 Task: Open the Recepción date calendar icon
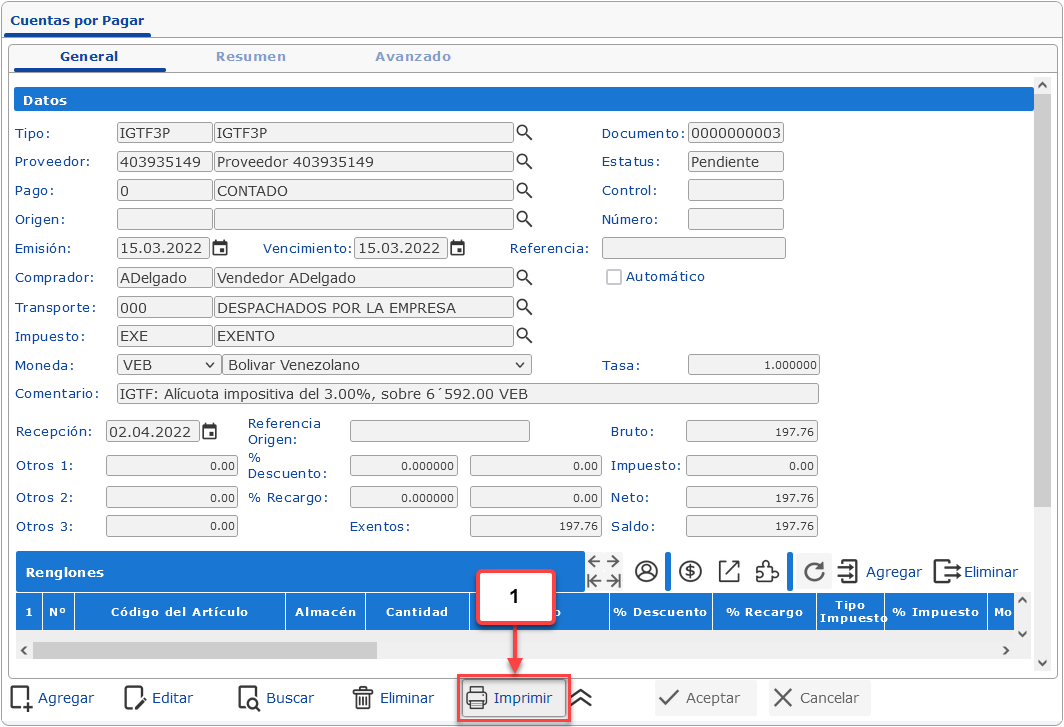coord(209,432)
